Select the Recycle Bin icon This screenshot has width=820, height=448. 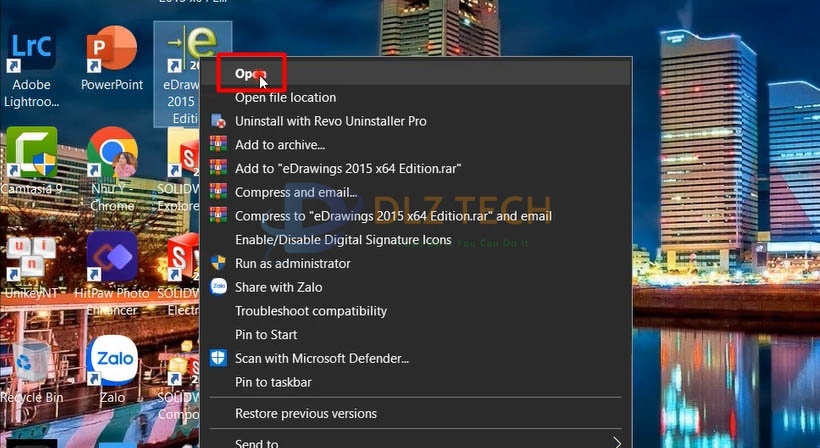coord(31,365)
